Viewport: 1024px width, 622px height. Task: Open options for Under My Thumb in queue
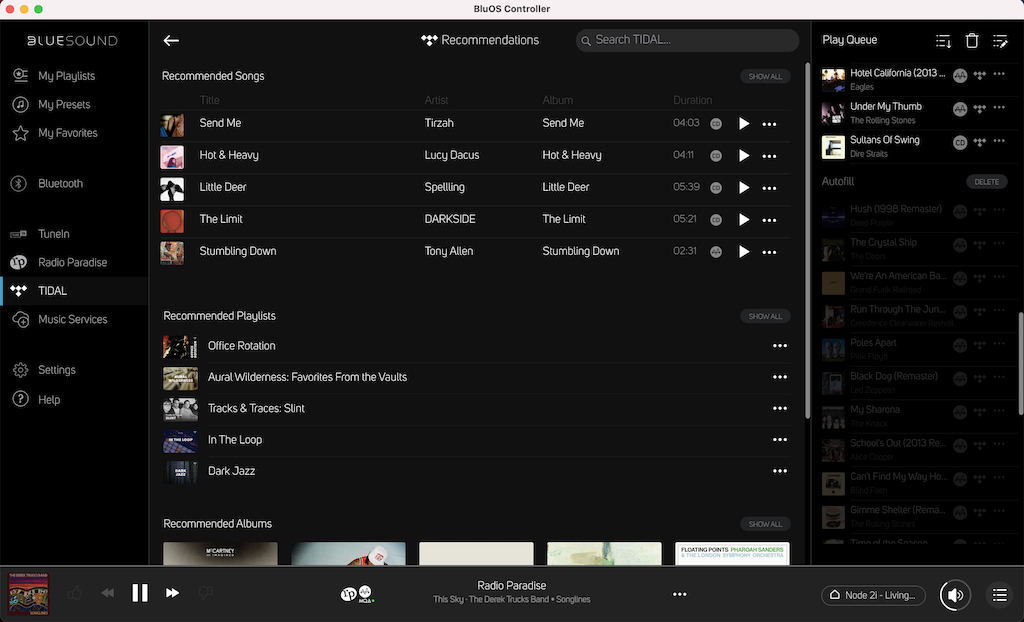(x=999, y=107)
